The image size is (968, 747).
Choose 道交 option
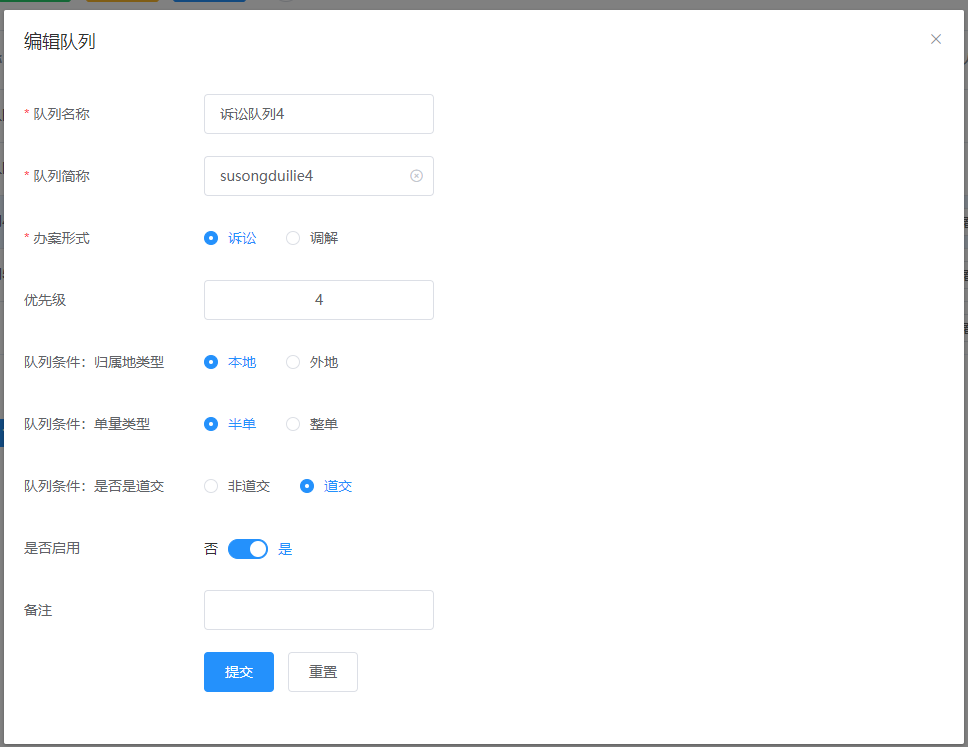click(326, 486)
